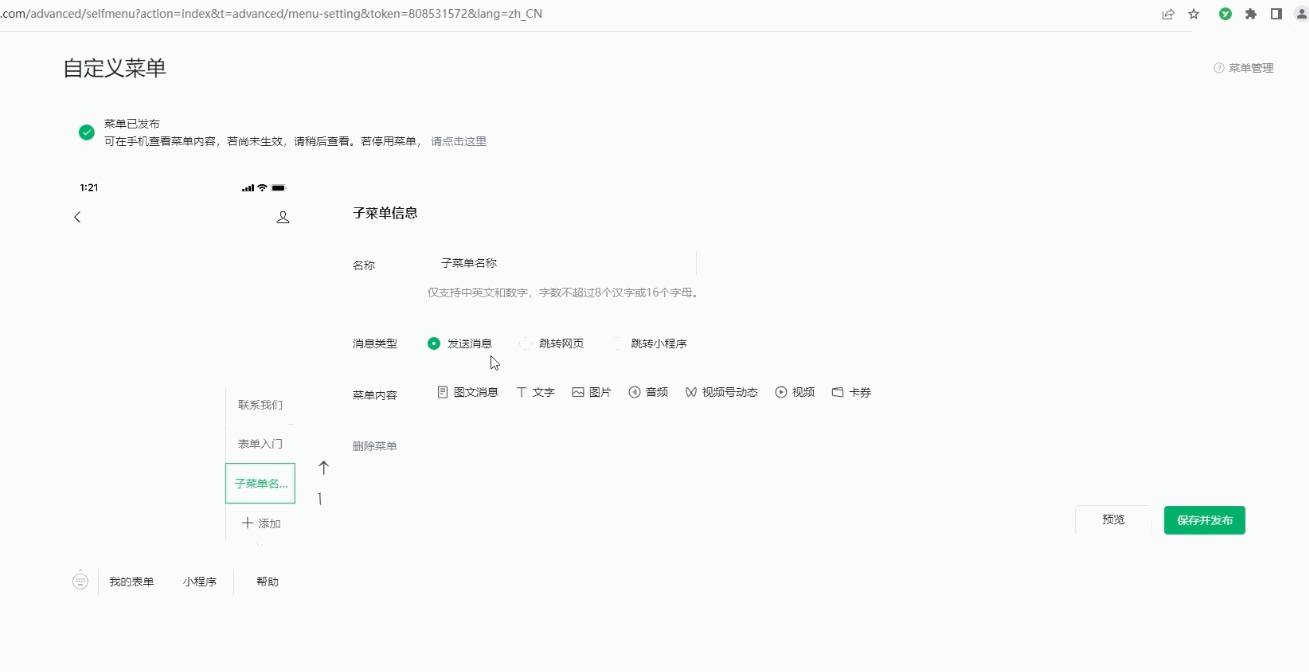
Task: Choose the 卡券 coupon content option
Action: pyautogui.click(x=851, y=393)
